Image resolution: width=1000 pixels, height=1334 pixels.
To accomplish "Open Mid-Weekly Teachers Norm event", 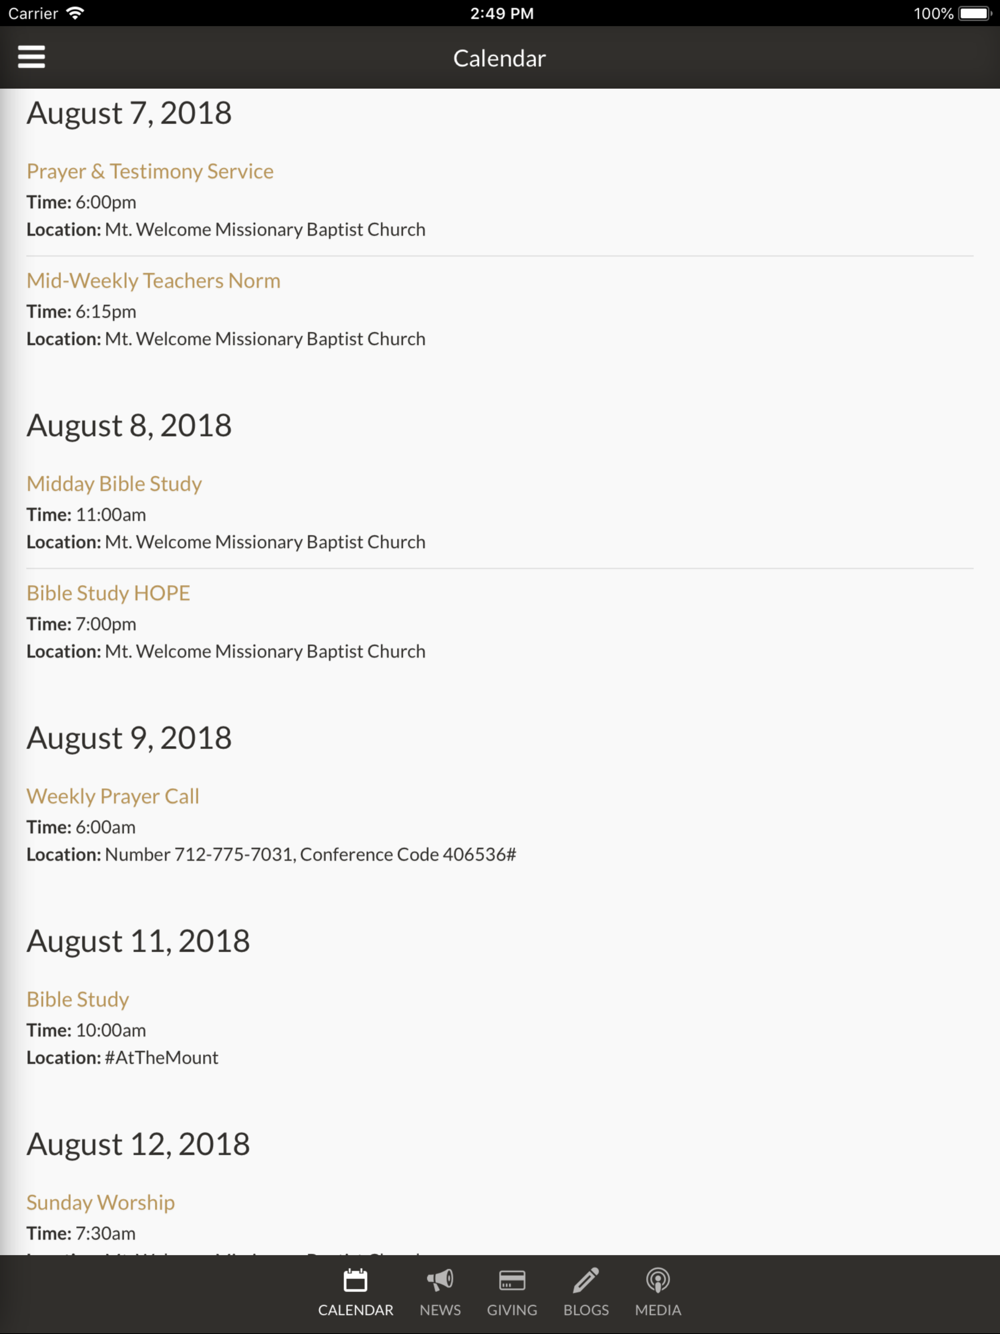I will [153, 281].
